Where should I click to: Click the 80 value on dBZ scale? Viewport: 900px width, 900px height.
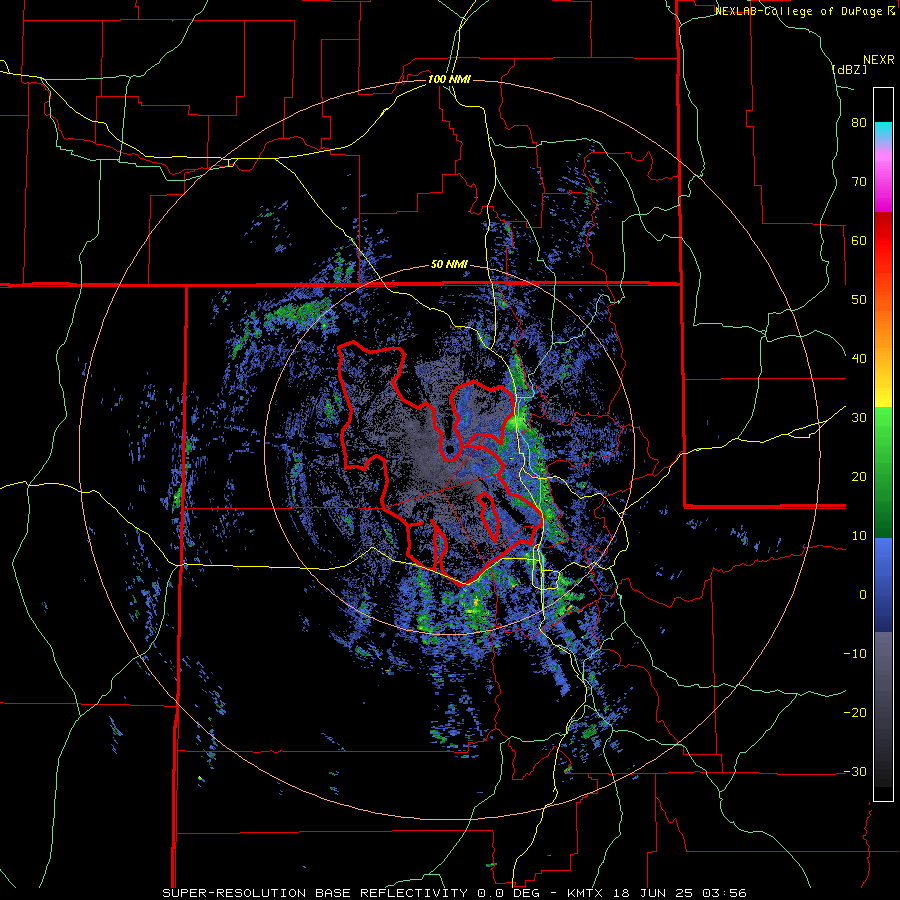859,123
